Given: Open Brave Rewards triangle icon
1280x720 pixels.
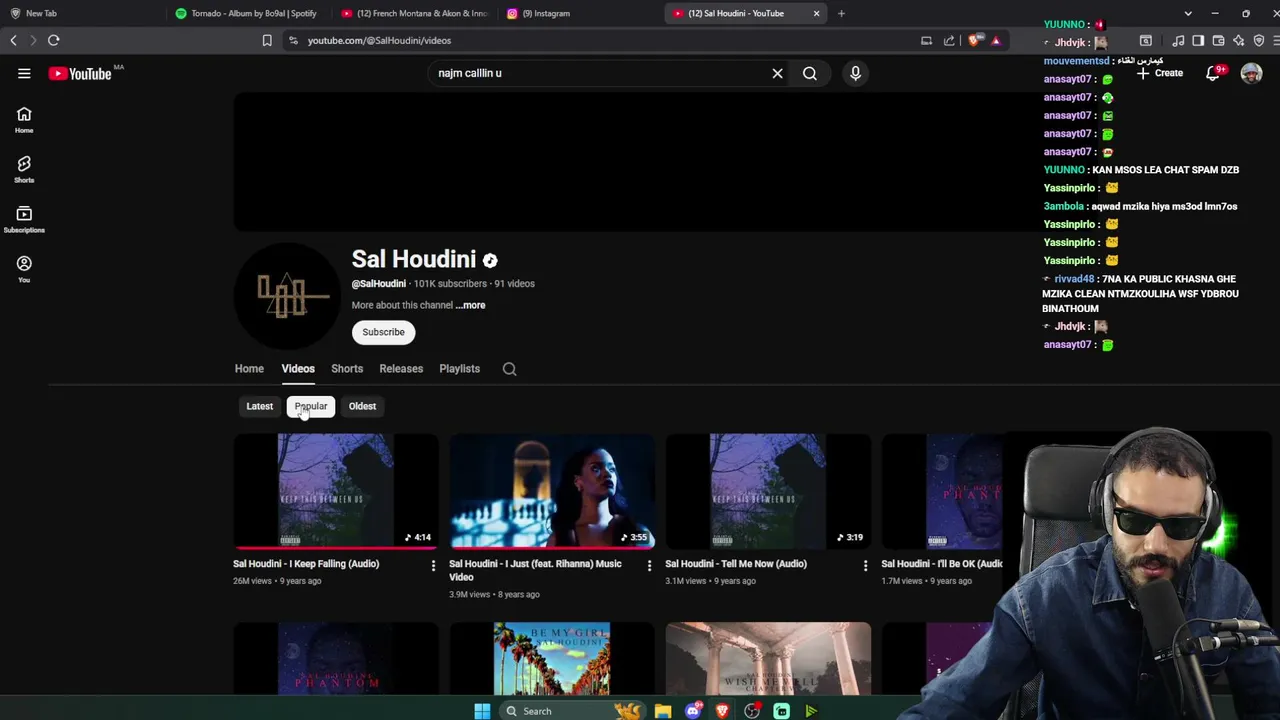Looking at the screenshot, I should coord(996,40).
